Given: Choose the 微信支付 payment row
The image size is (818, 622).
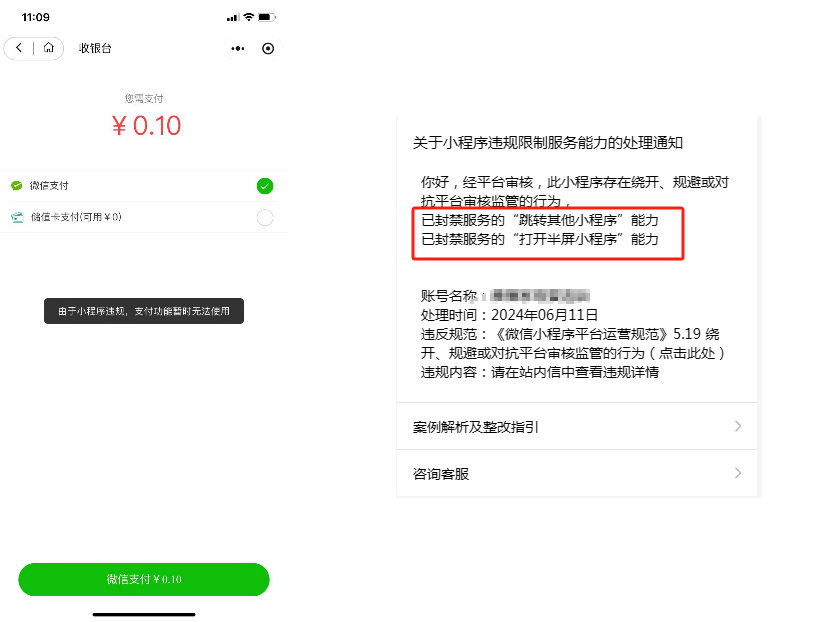Looking at the screenshot, I should [x=143, y=186].
